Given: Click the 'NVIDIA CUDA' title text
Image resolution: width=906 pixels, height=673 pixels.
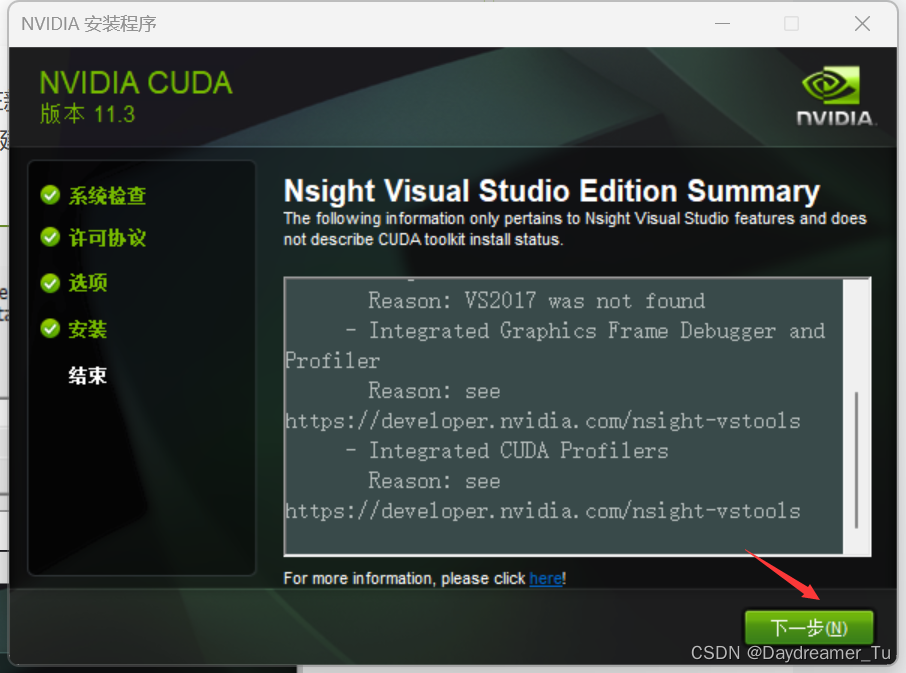Looking at the screenshot, I should [x=136, y=83].
